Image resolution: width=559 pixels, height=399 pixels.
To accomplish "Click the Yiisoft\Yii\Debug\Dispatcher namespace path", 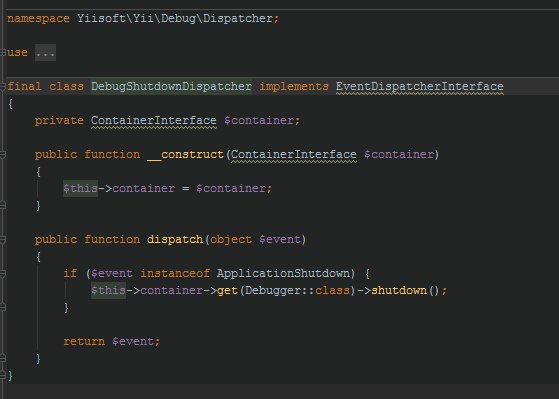I will pos(175,18).
